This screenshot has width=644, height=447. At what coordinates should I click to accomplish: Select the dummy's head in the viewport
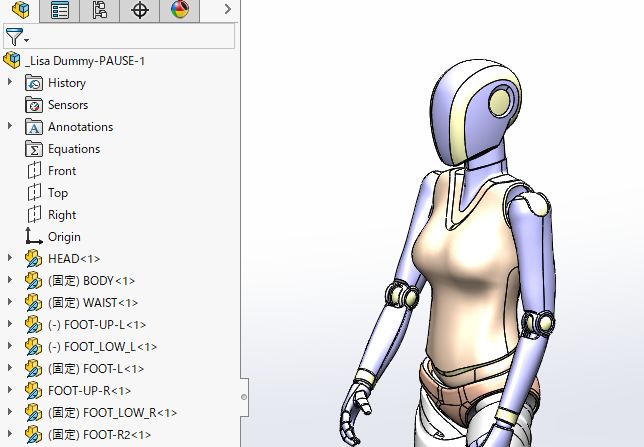pyautogui.click(x=474, y=113)
